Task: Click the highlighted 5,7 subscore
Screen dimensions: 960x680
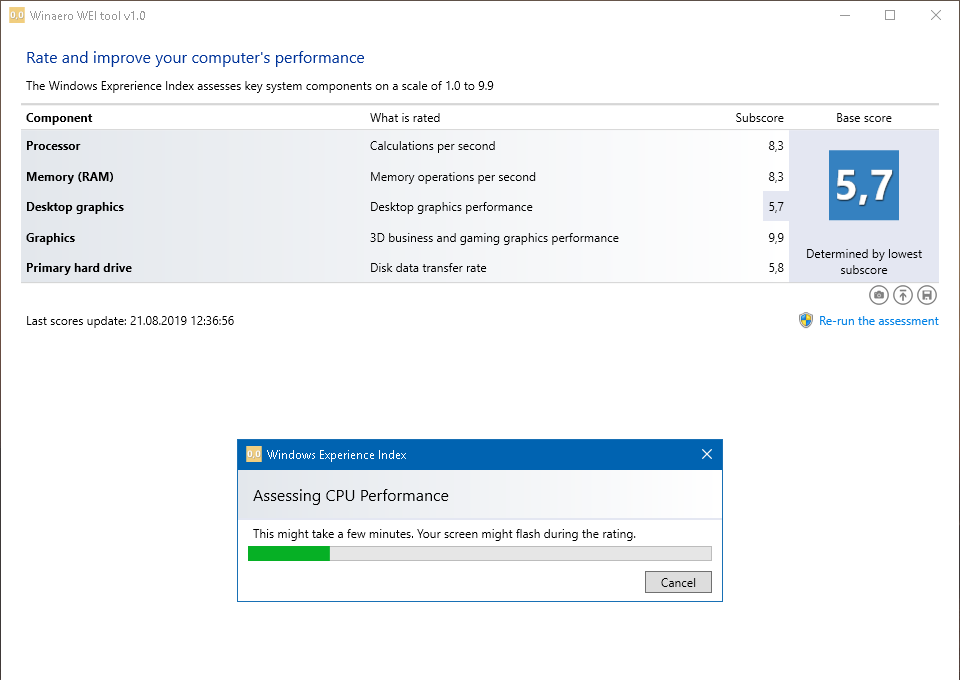Action: [776, 207]
